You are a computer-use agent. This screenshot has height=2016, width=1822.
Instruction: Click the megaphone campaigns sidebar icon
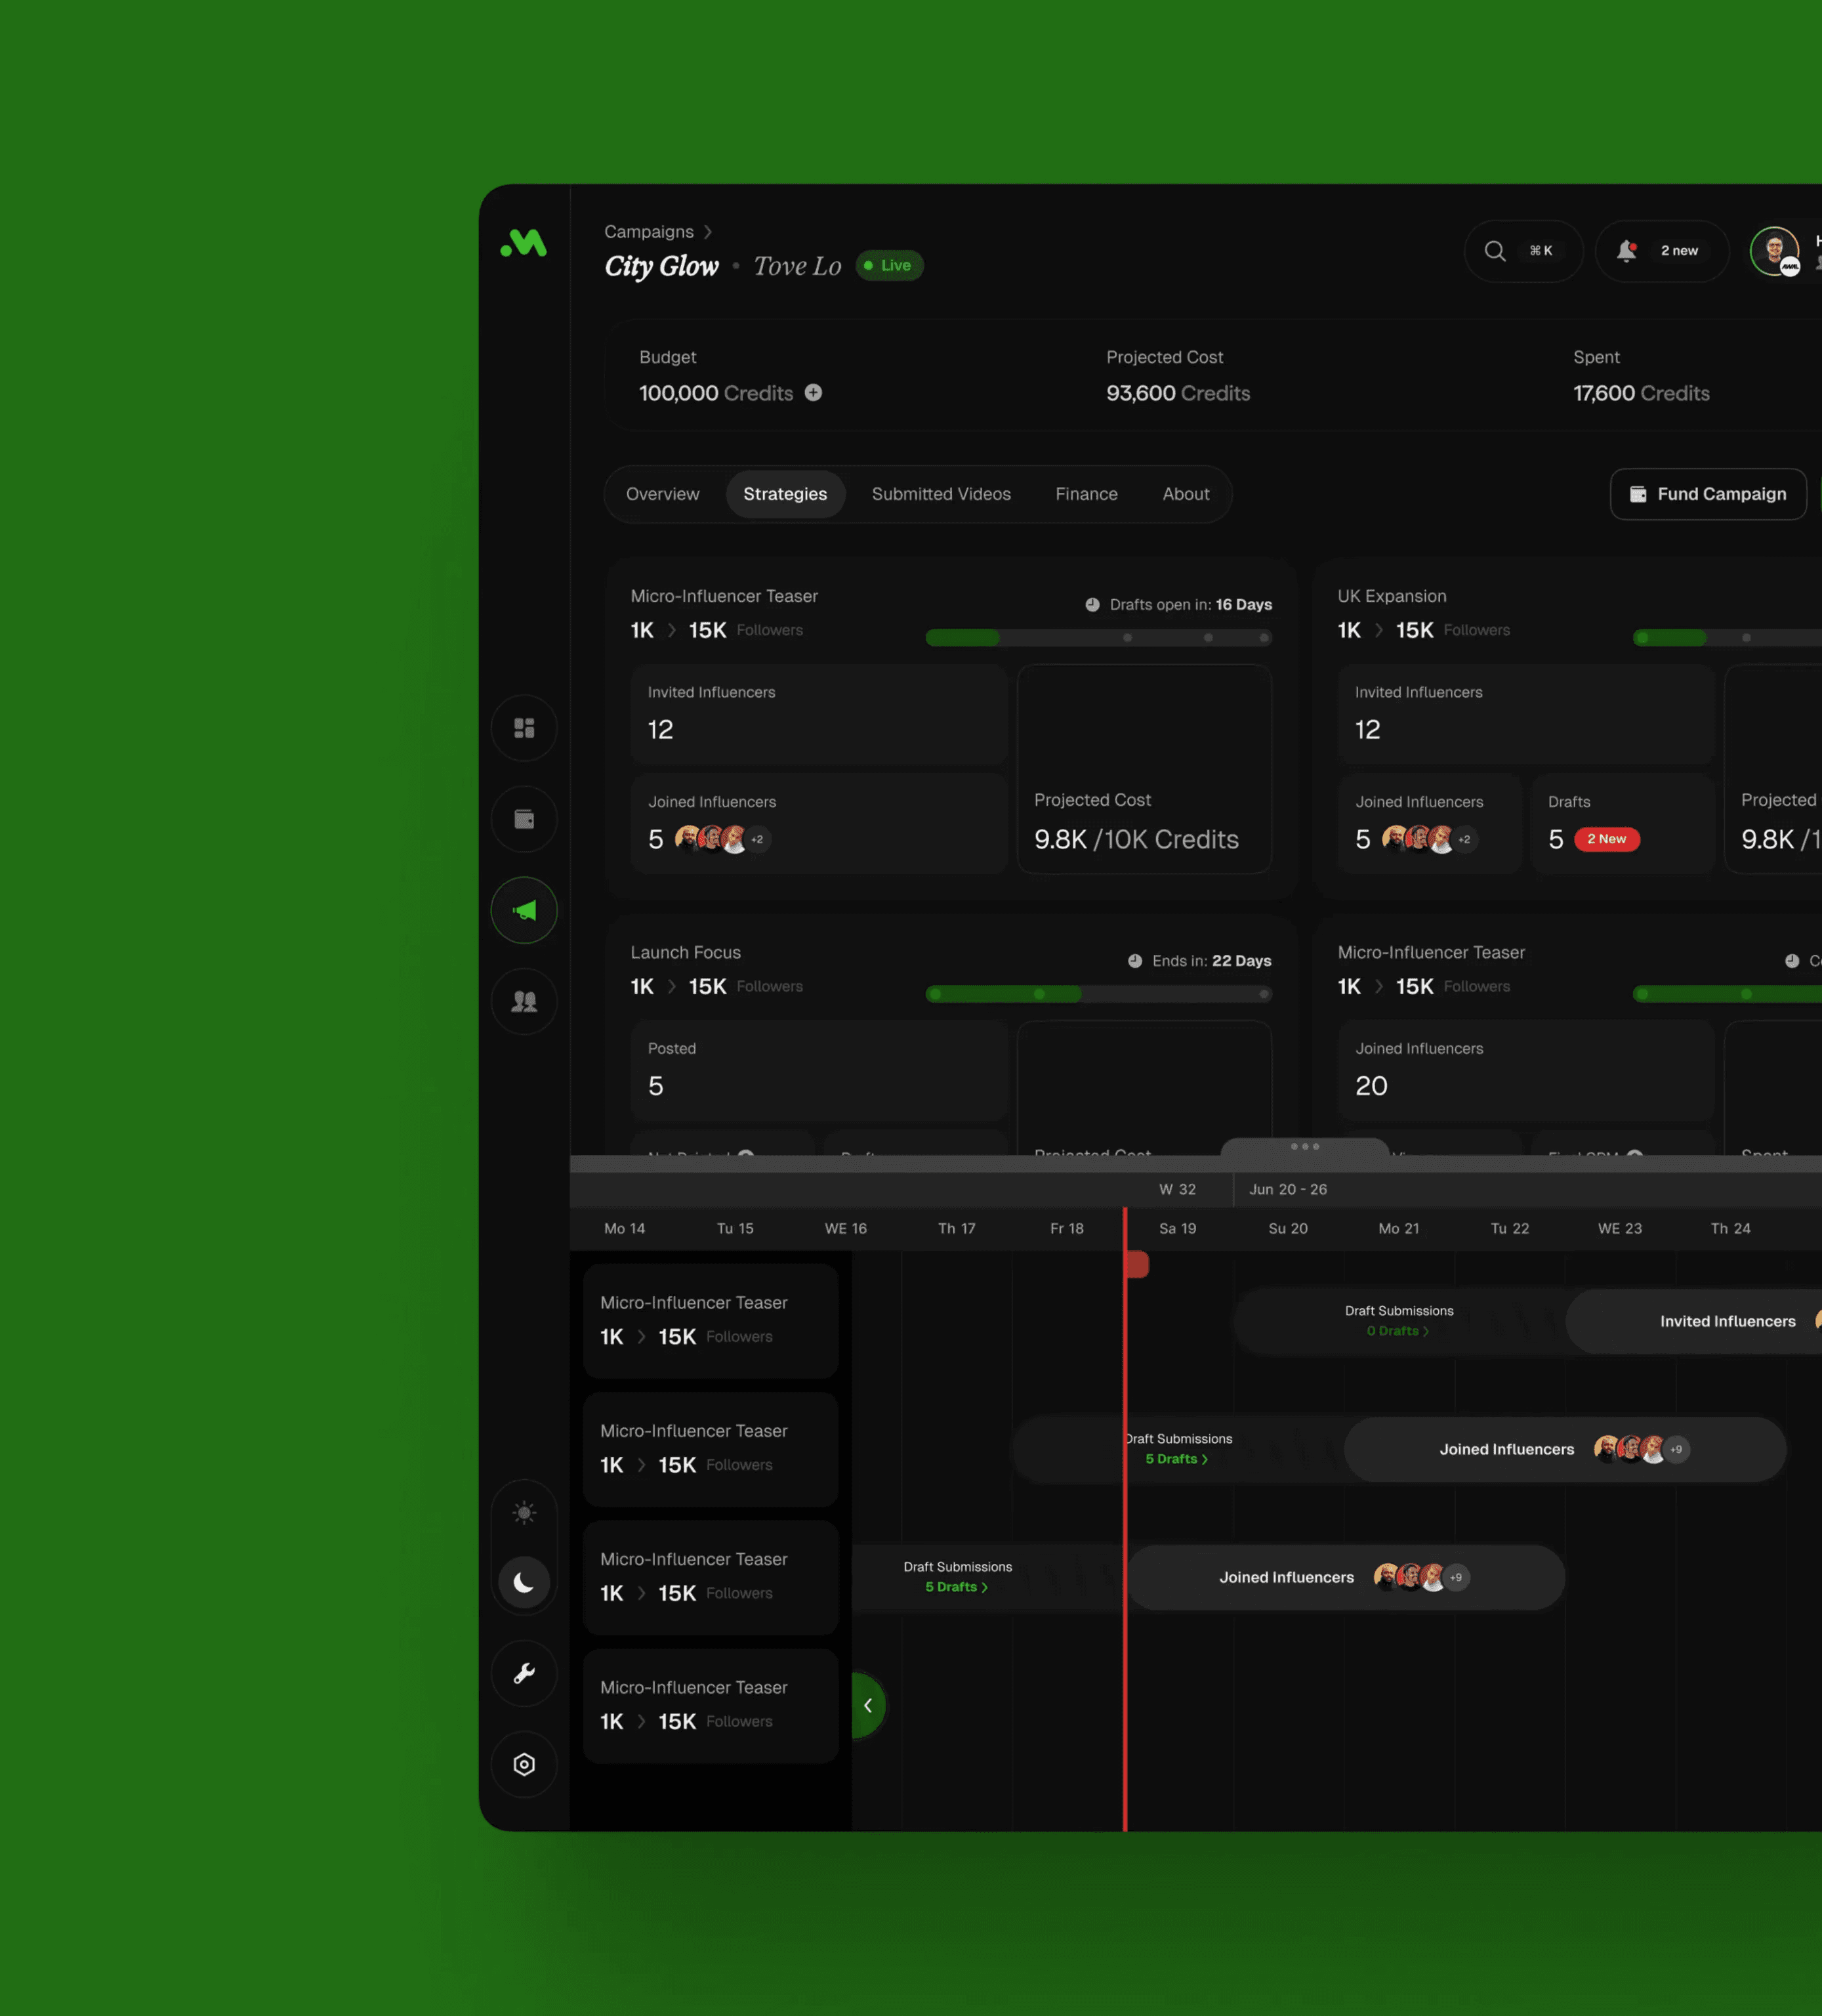[524, 910]
